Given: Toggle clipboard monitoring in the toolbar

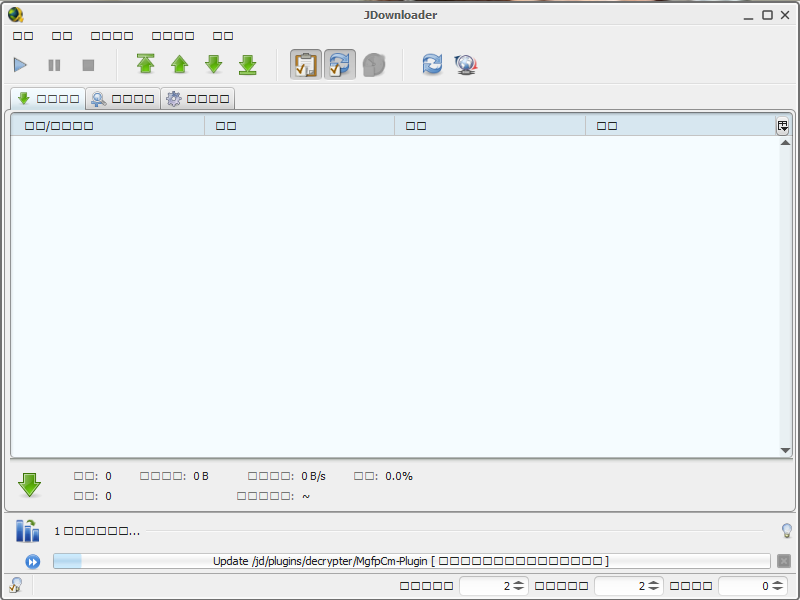Looking at the screenshot, I should [x=306, y=64].
